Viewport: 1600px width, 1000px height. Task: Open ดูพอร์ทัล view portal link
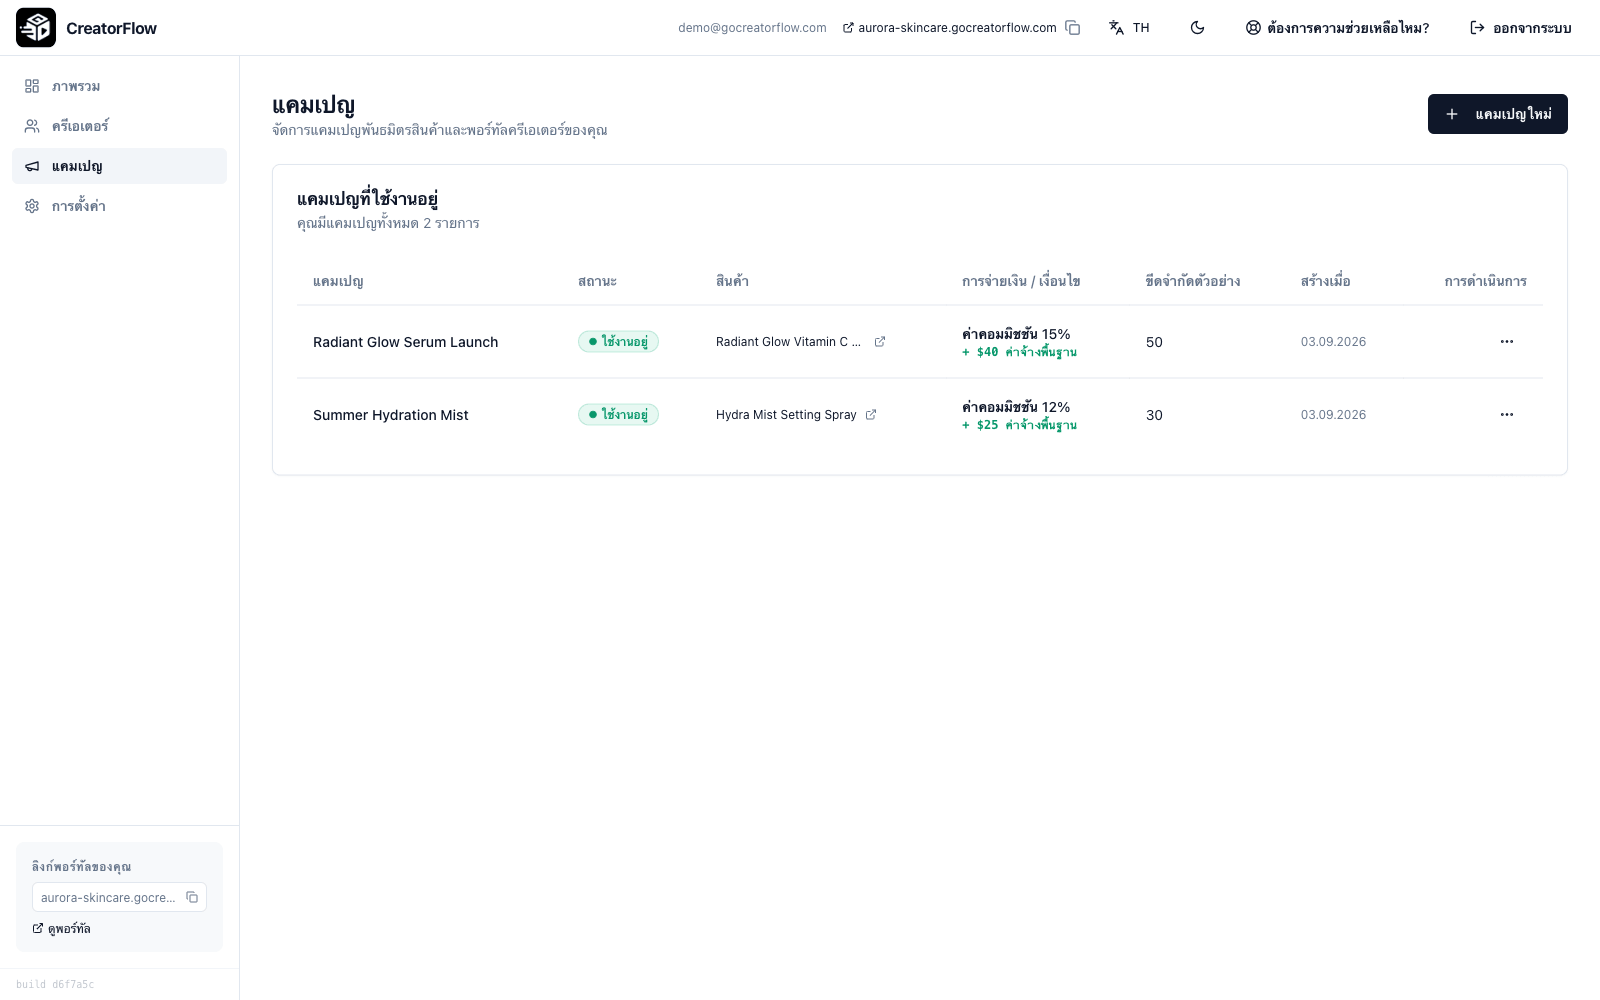[61, 929]
